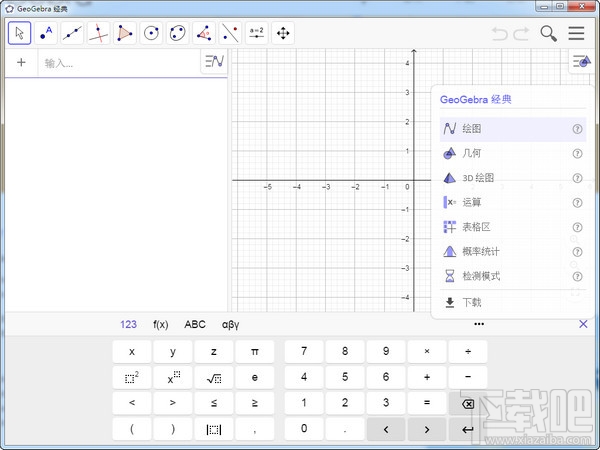Click the plus add-item button
Screen dimensions: 600x450
click(x=21, y=62)
